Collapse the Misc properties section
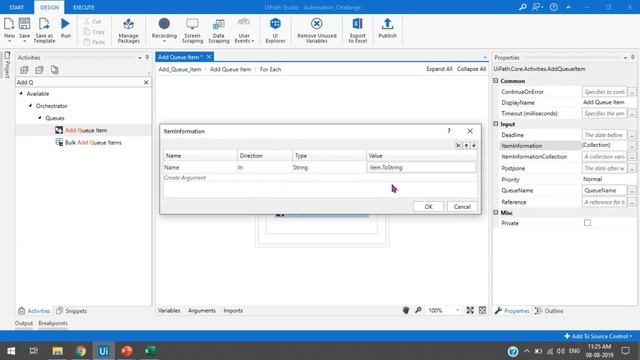The image size is (640, 360). 496,212
